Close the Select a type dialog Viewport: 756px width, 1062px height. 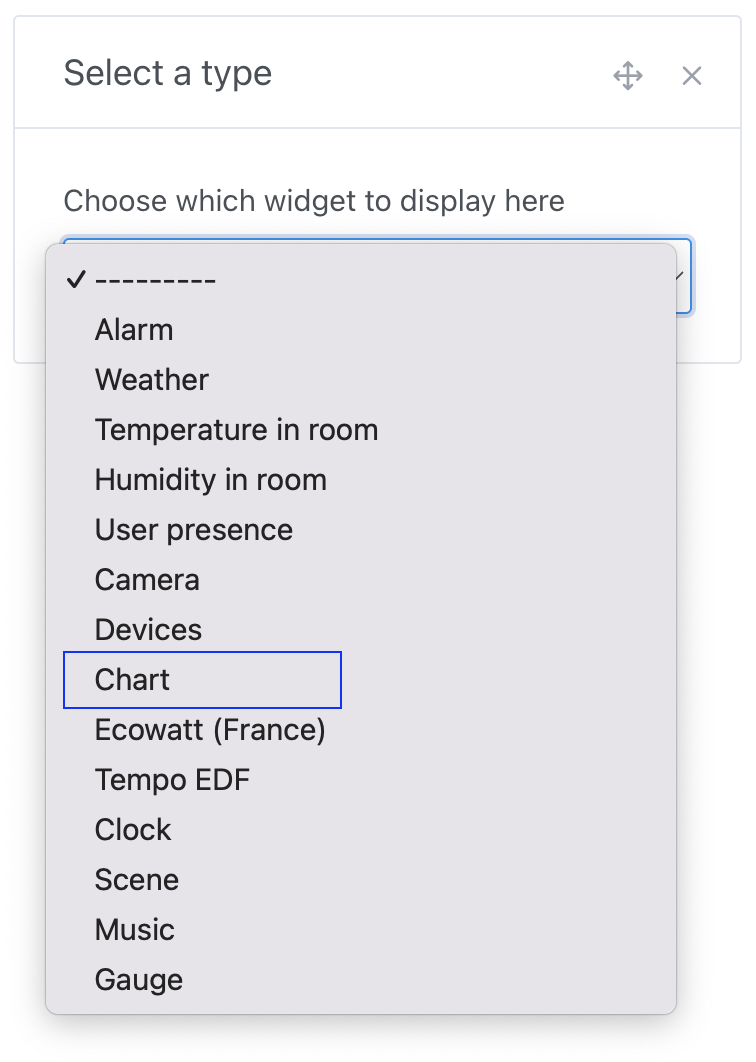pyautogui.click(x=692, y=75)
